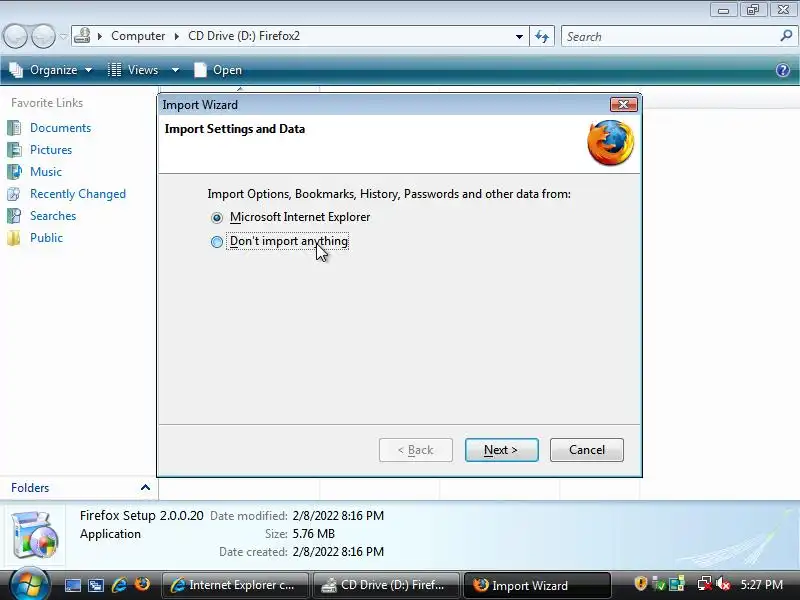800x600 pixels.
Task: Open the Organize dropdown menu
Action: [x=51, y=70]
